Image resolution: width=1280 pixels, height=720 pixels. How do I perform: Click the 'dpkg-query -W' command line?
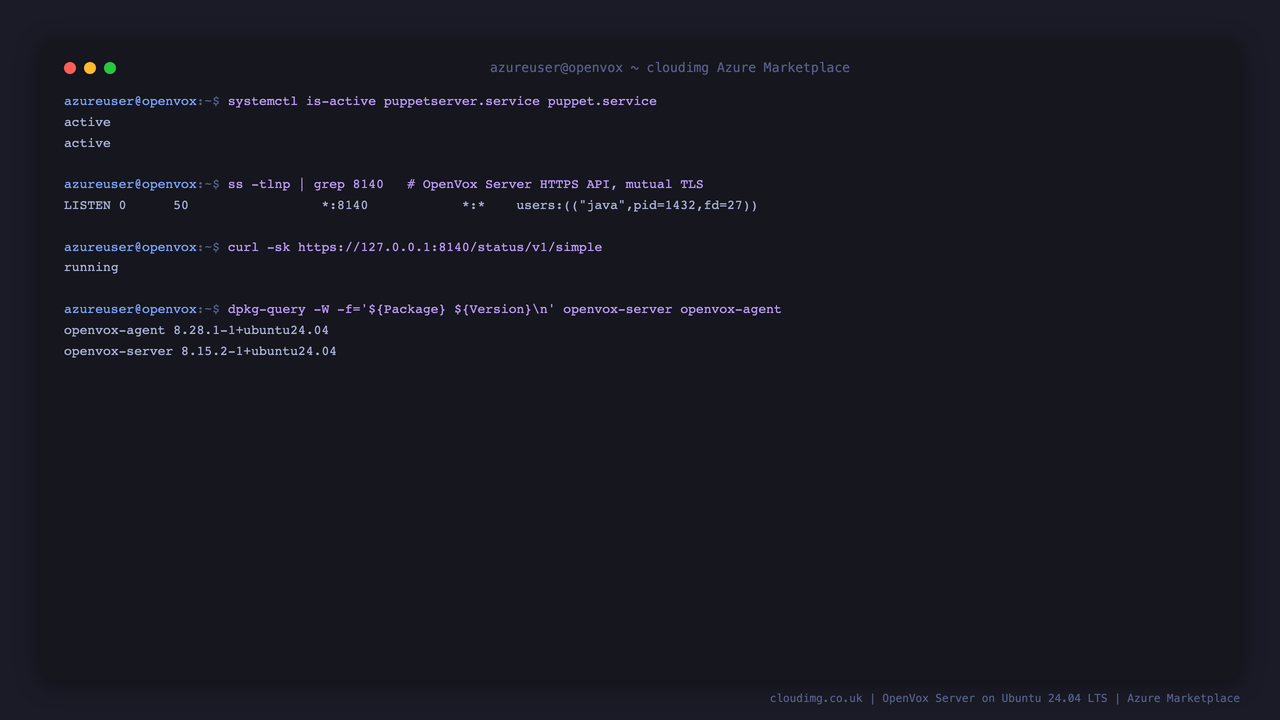(504, 309)
